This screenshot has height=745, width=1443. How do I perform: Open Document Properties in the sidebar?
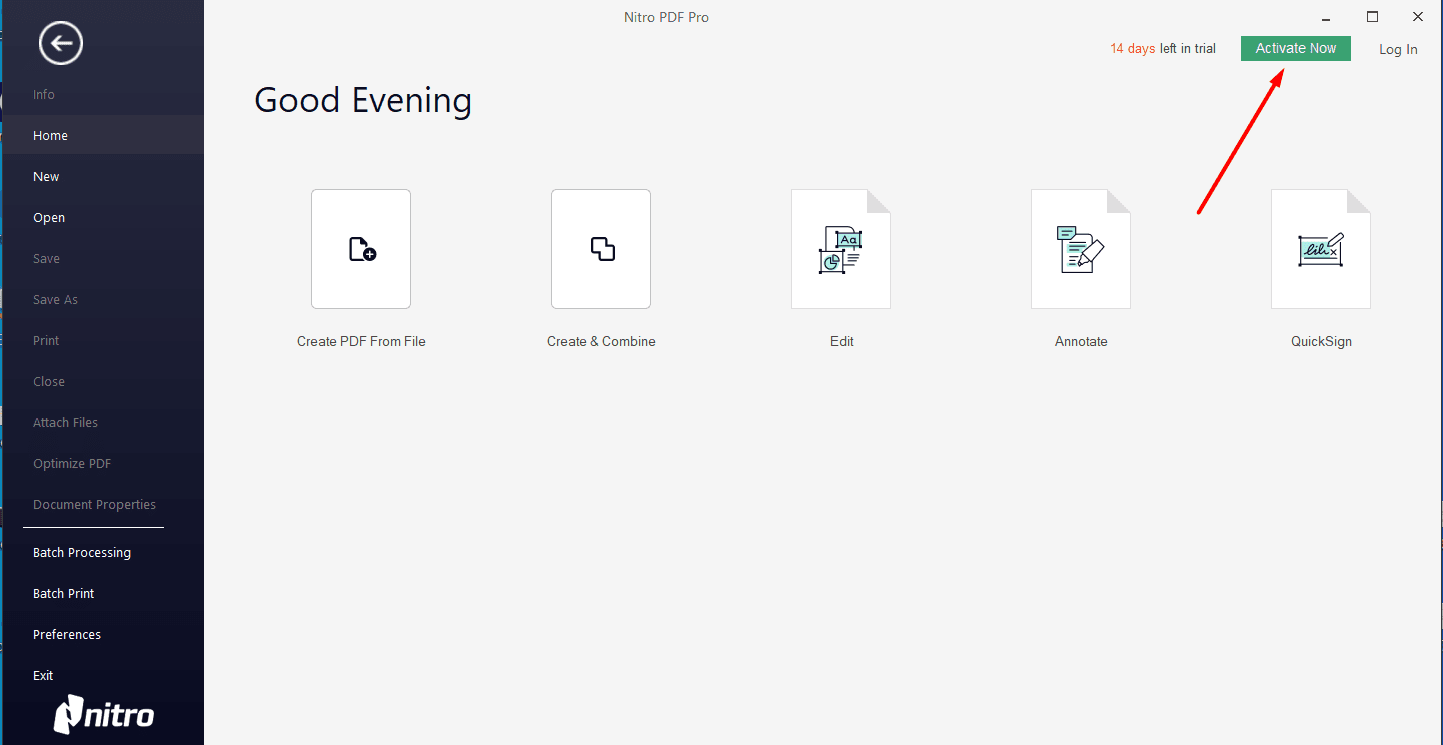coord(94,505)
